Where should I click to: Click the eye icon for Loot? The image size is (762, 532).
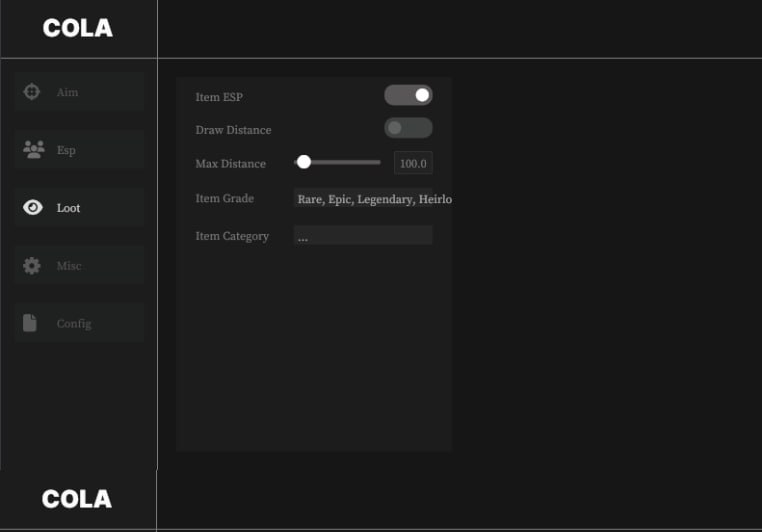(x=33, y=208)
